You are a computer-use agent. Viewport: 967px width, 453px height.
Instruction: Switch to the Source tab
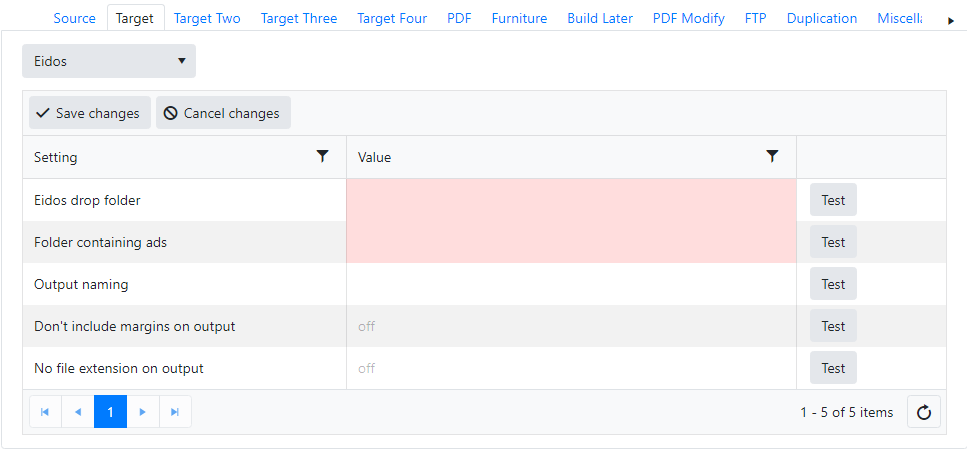point(75,18)
